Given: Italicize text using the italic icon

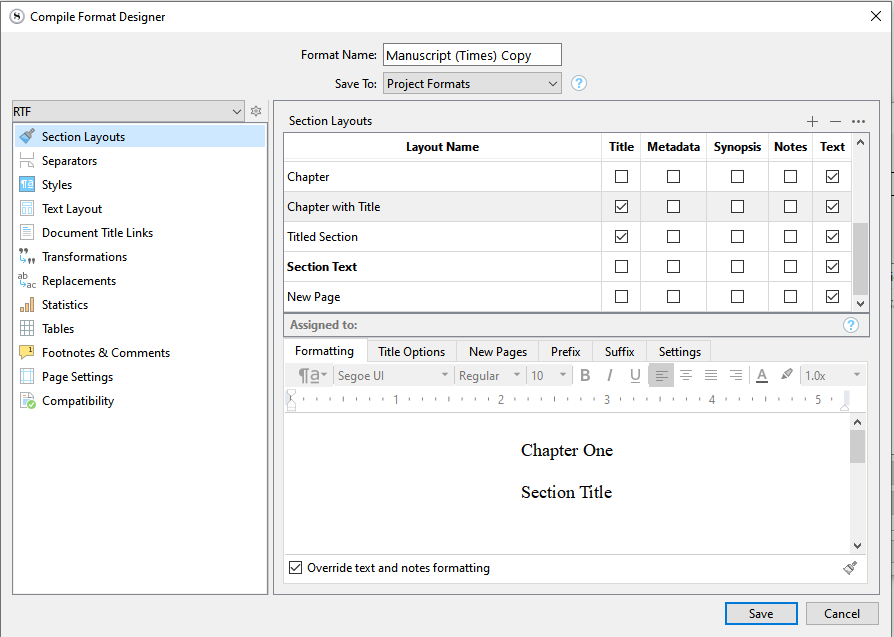Looking at the screenshot, I should click(611, 375).
